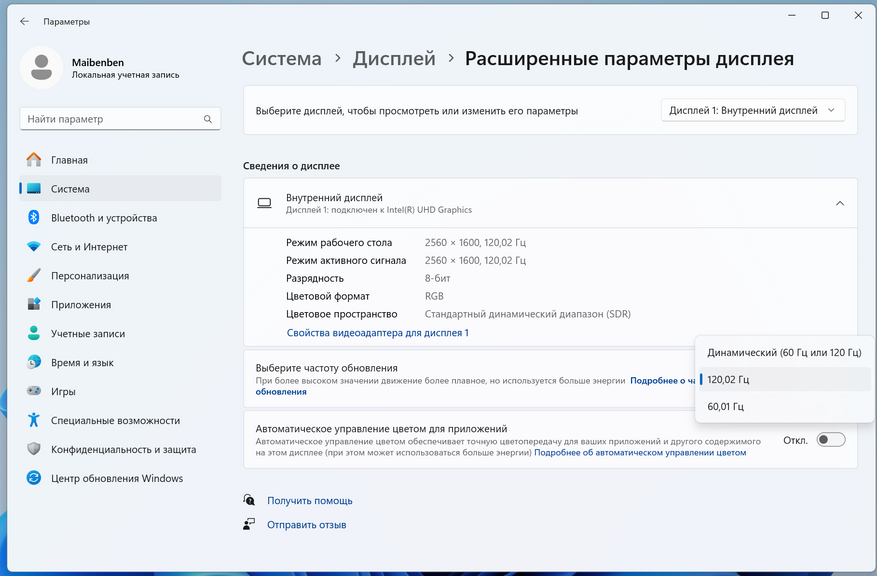The height and width of the screenshot is (576, 877).
Task: Open Bluetooth и устройства section
Action: tap(120, 218)
